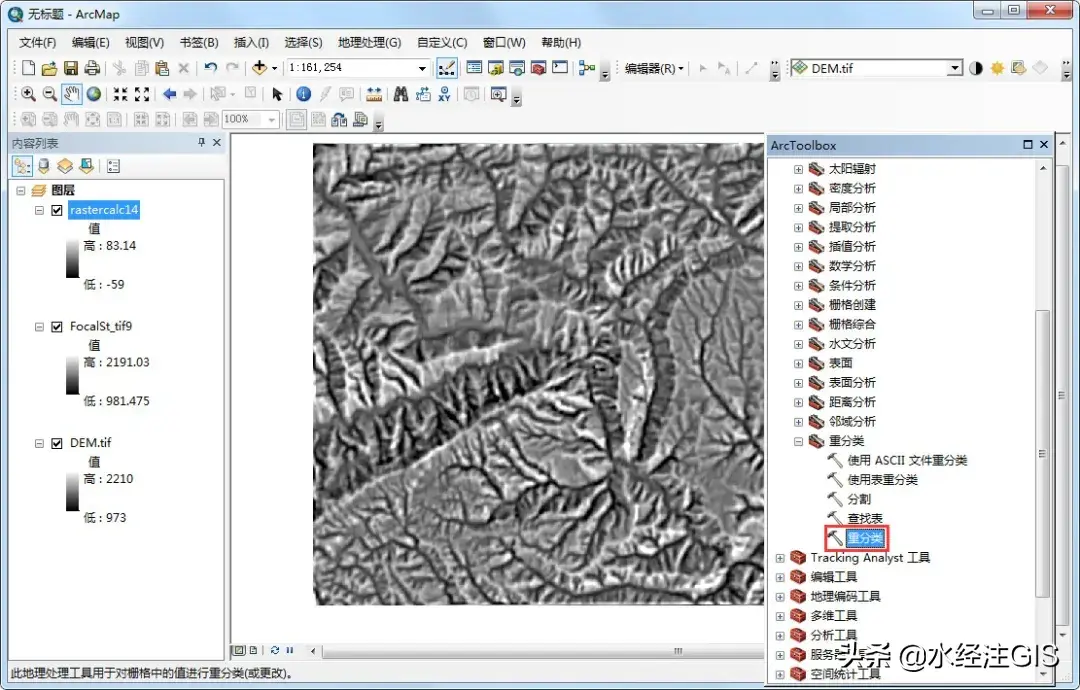Image resolution: width=1080 pixels, height=690 pixels.
Task: Open the 编辑器(R) dropdown button
Action: (655, 68)
